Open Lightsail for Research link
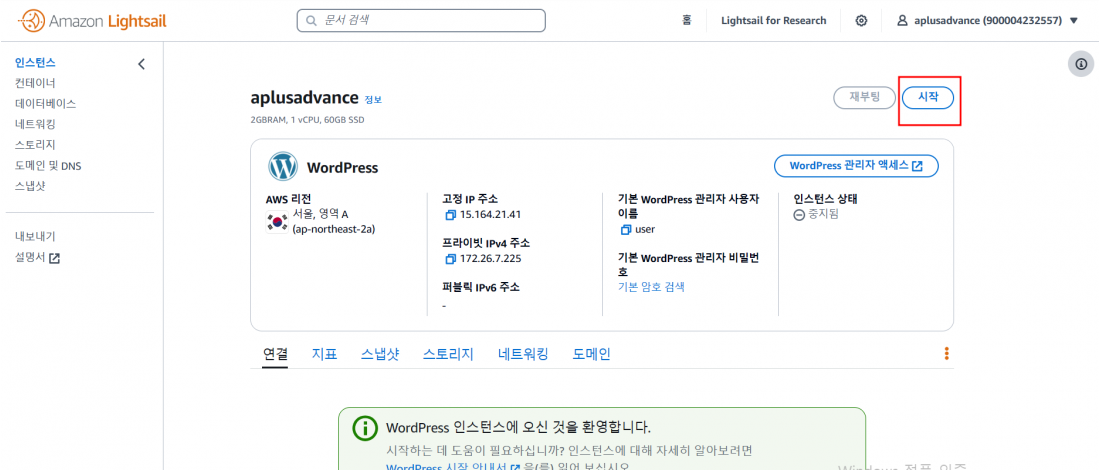The image size is (1100, 470). pos(774,20)
